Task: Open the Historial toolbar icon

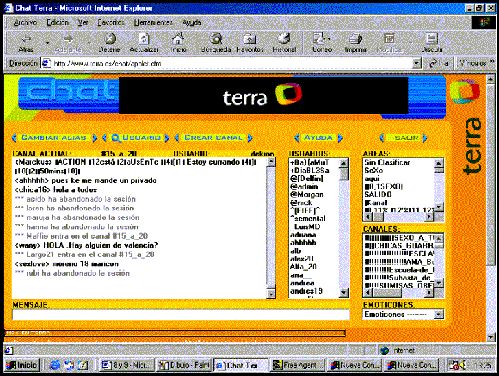Action: (284, 39)
